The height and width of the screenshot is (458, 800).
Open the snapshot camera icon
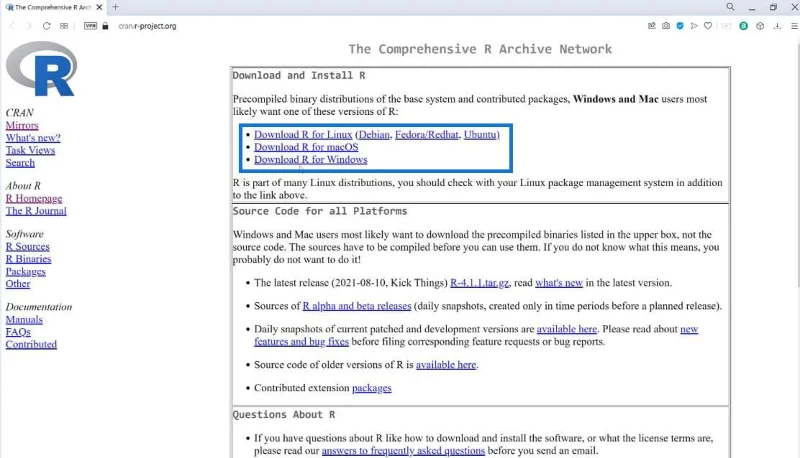tap(666, 26)
